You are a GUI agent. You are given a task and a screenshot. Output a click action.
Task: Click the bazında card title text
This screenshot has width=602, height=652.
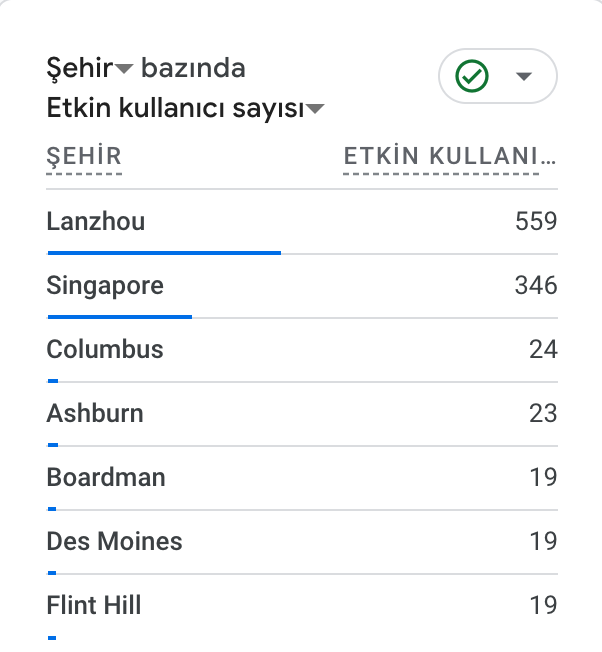click(193, 68)
